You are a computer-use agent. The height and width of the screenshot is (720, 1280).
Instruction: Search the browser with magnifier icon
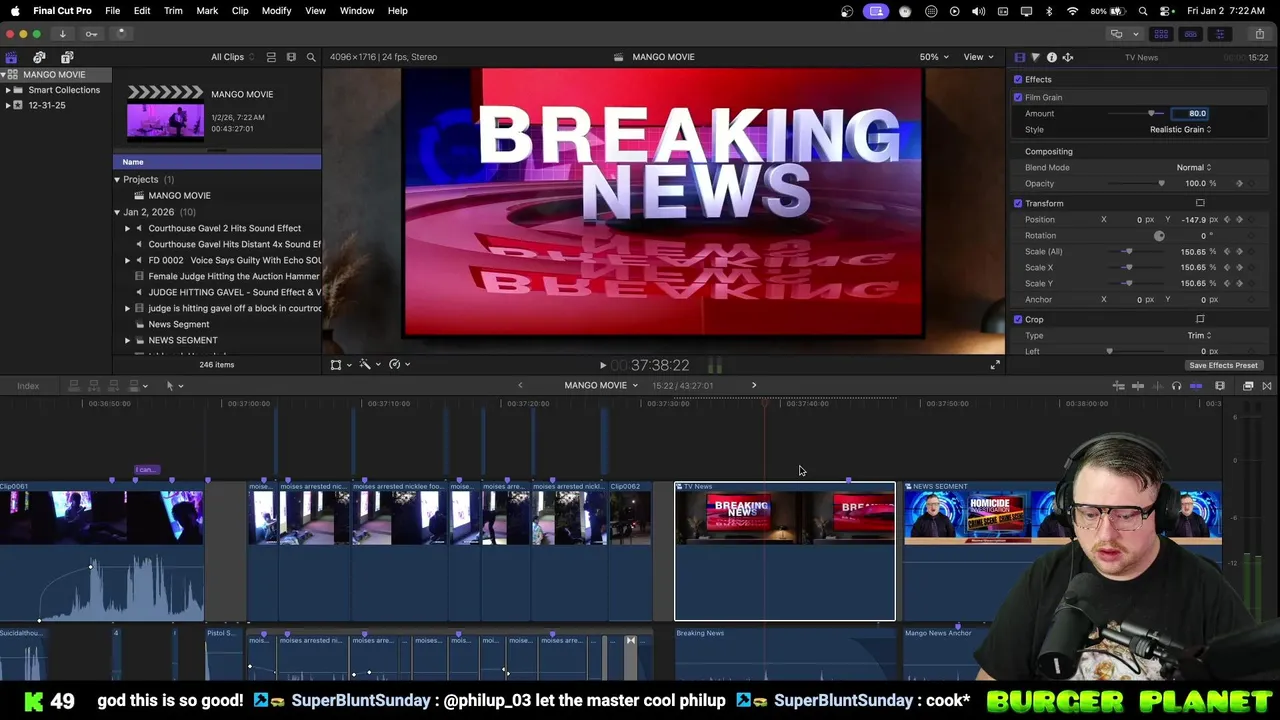click(311, 57)
